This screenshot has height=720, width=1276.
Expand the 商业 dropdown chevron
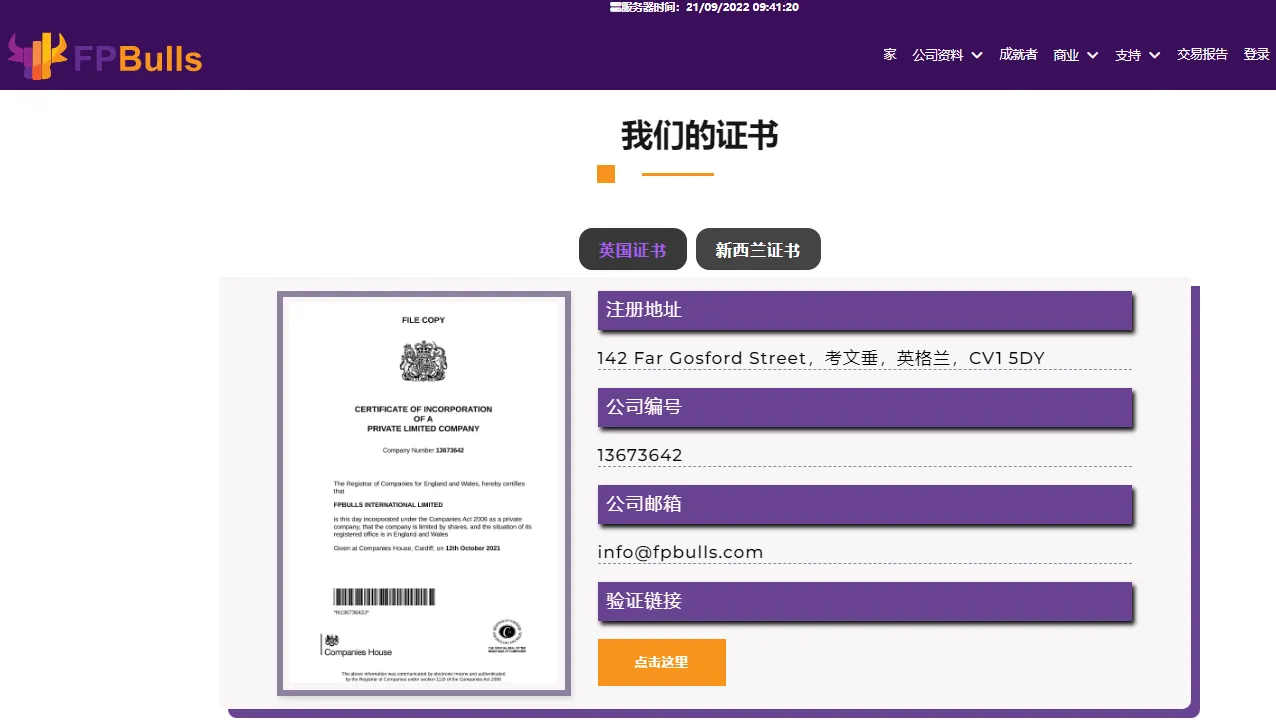click(x=1093, y=55)
